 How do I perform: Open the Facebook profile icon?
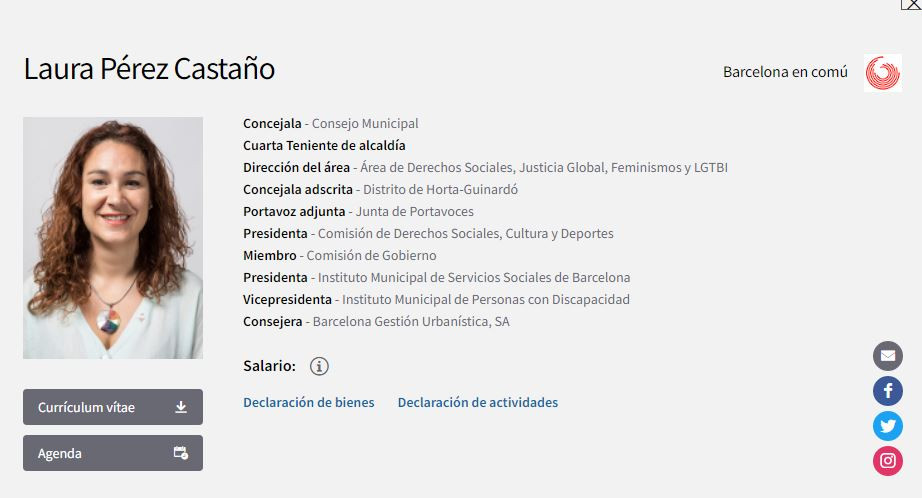[887, 391]
